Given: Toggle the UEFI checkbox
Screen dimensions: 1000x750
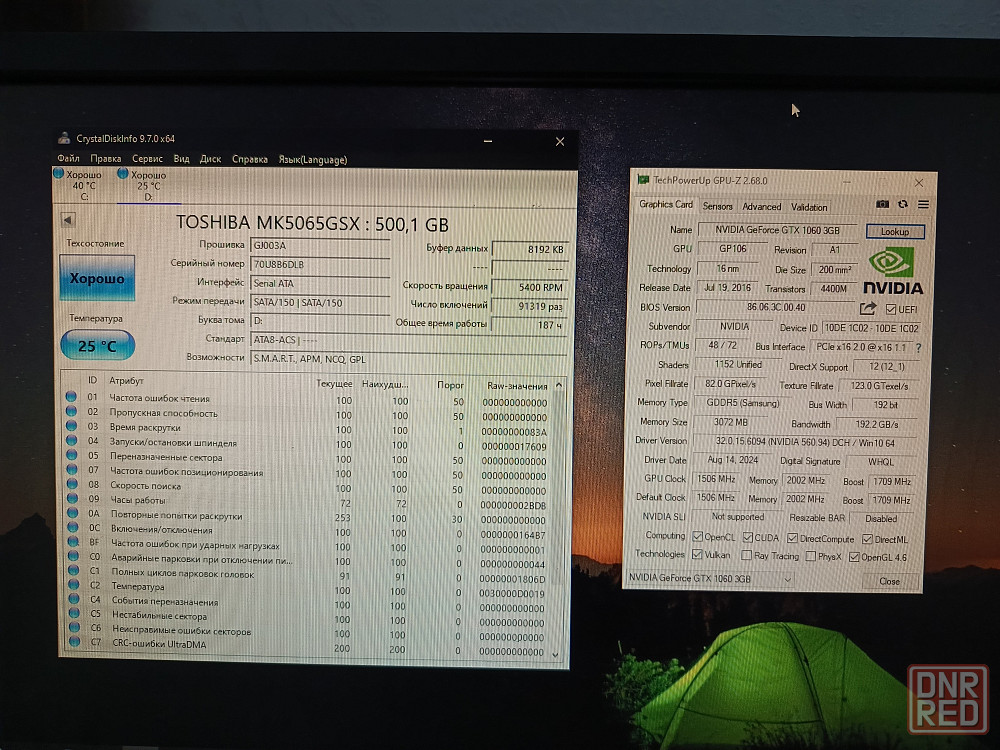Looking at the screenshot, I should point(891,309).
